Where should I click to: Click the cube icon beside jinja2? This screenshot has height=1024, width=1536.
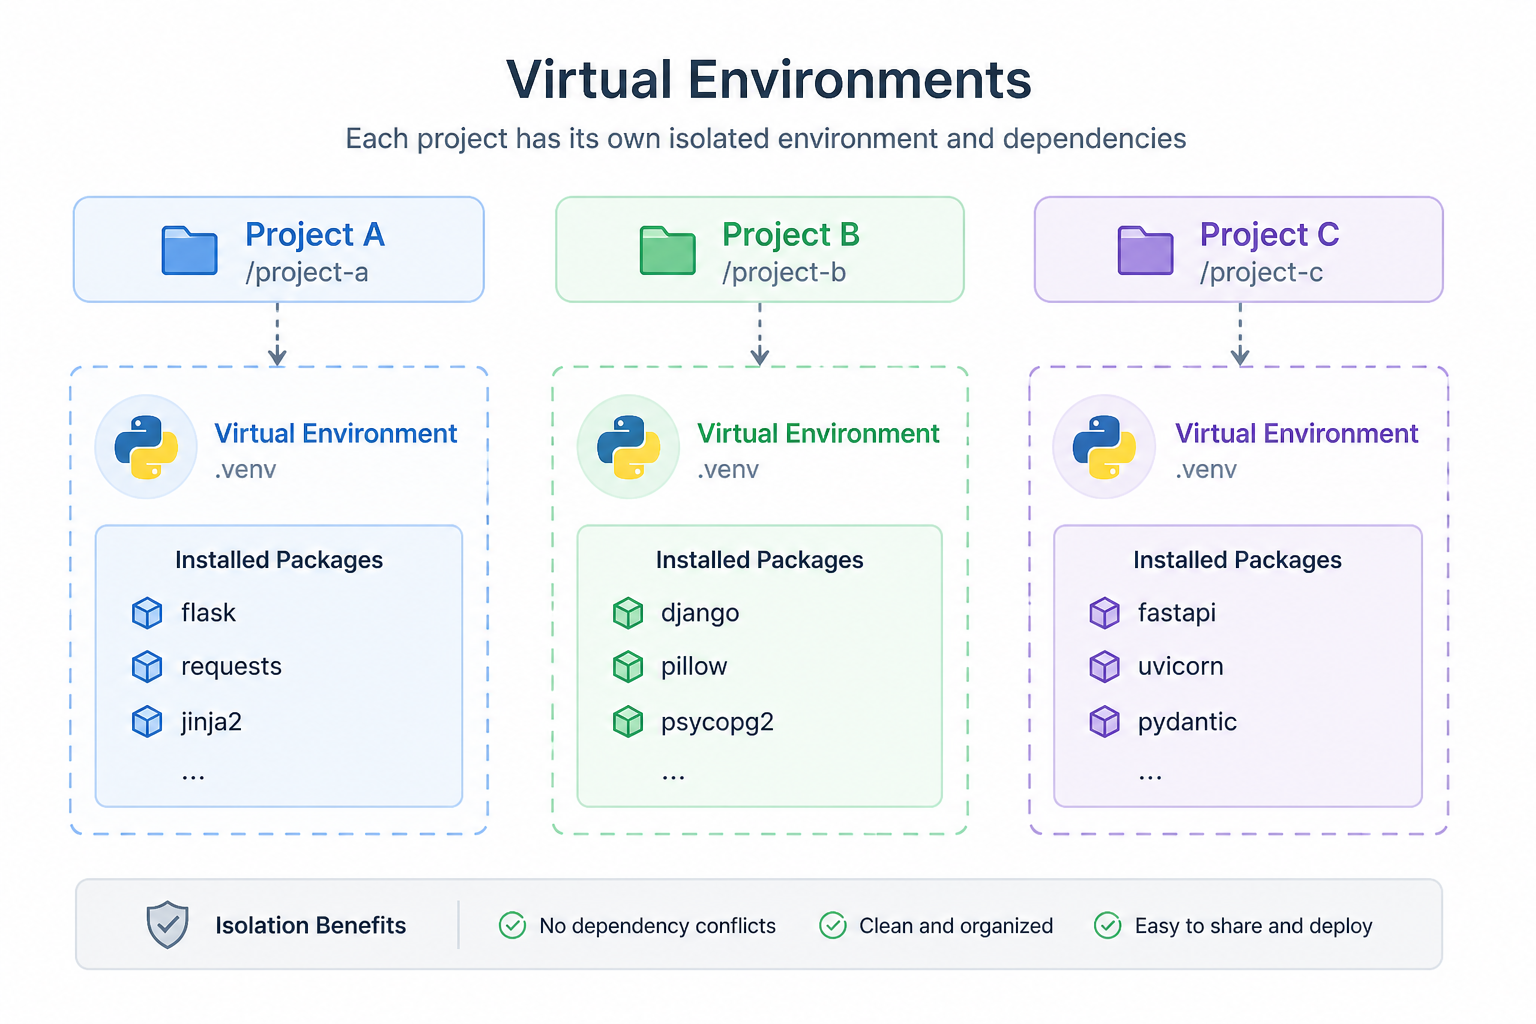[147, 721]
